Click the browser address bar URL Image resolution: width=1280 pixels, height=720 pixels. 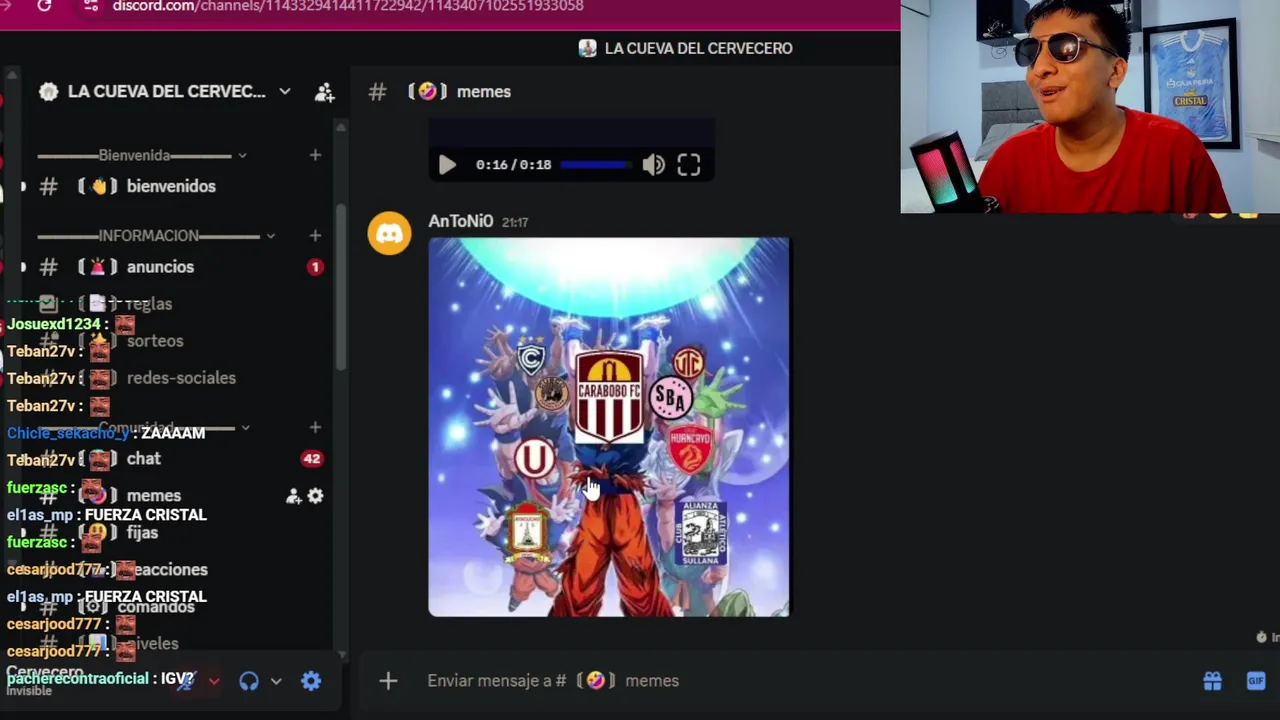(348, 6)
